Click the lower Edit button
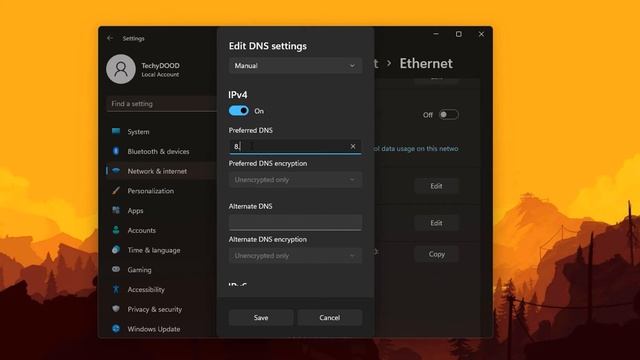 coord(436,223)
